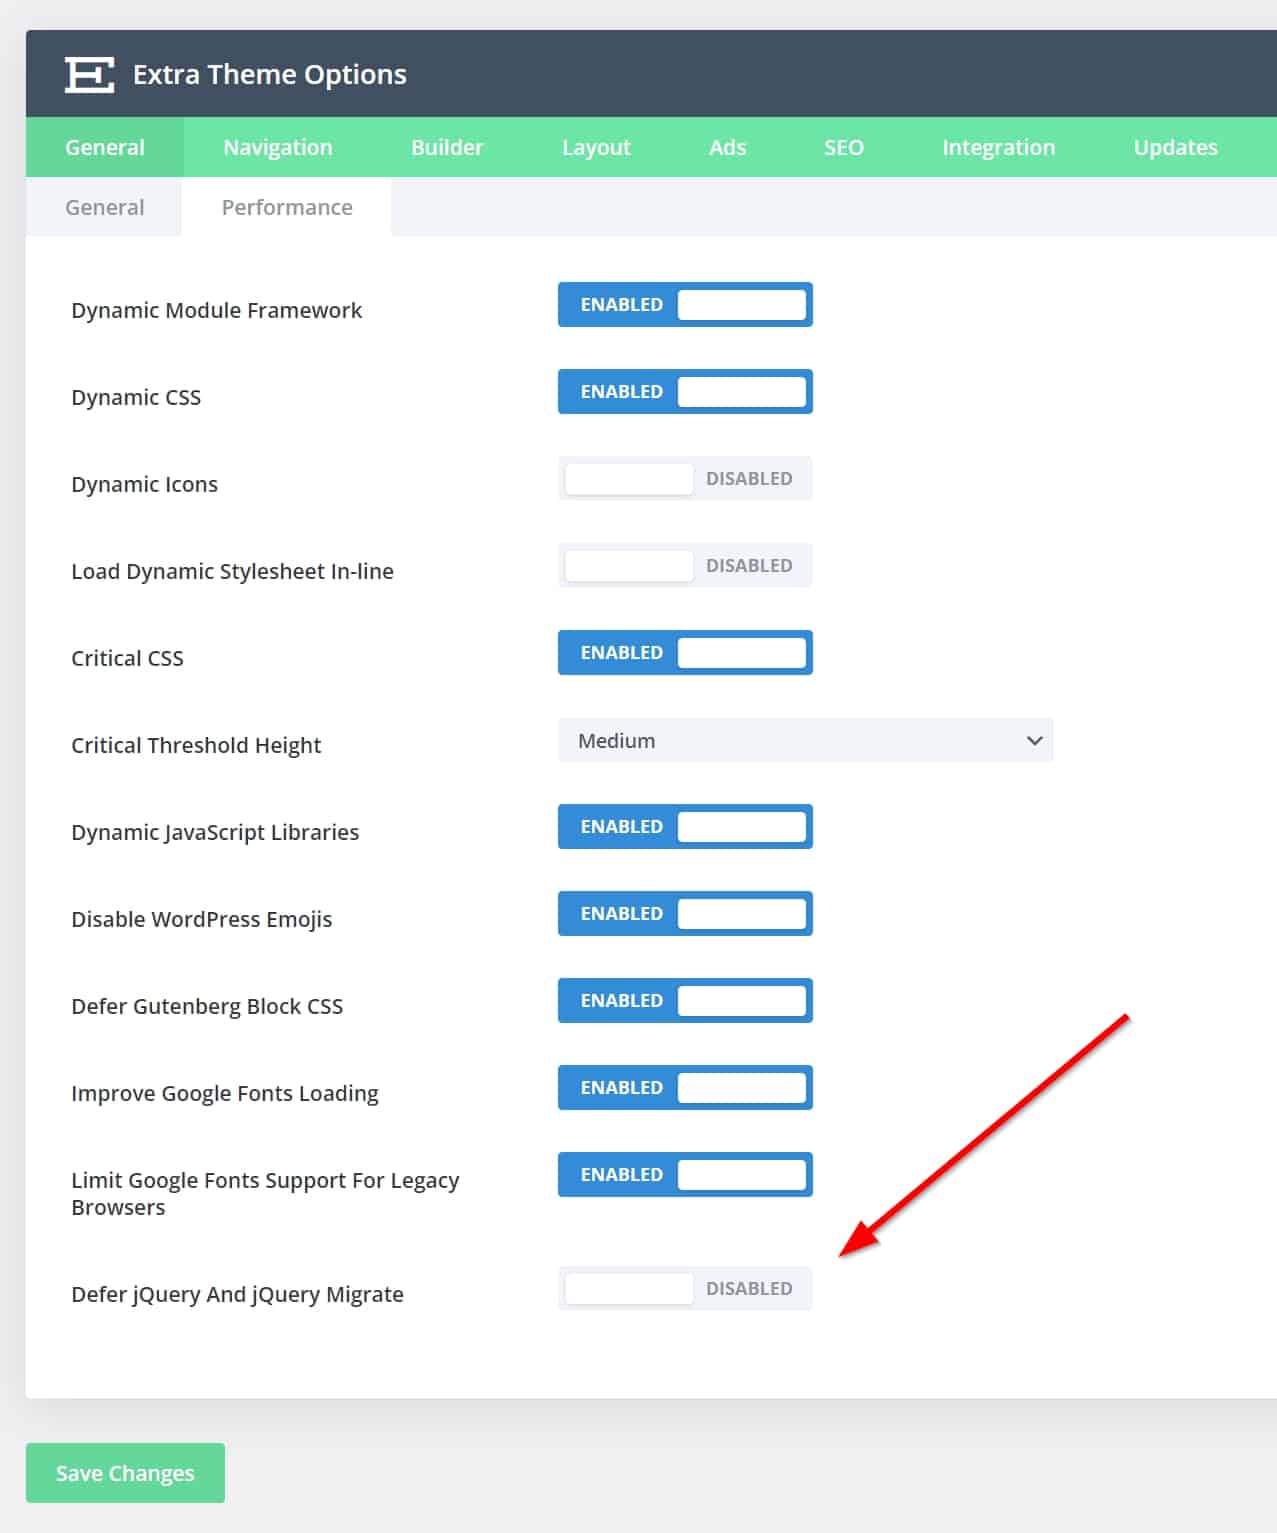This screenshot has width=1277, height=1533.
Task: Enable Load Dynamic Stylesheet In-line toggle
Action: [685, 566]
